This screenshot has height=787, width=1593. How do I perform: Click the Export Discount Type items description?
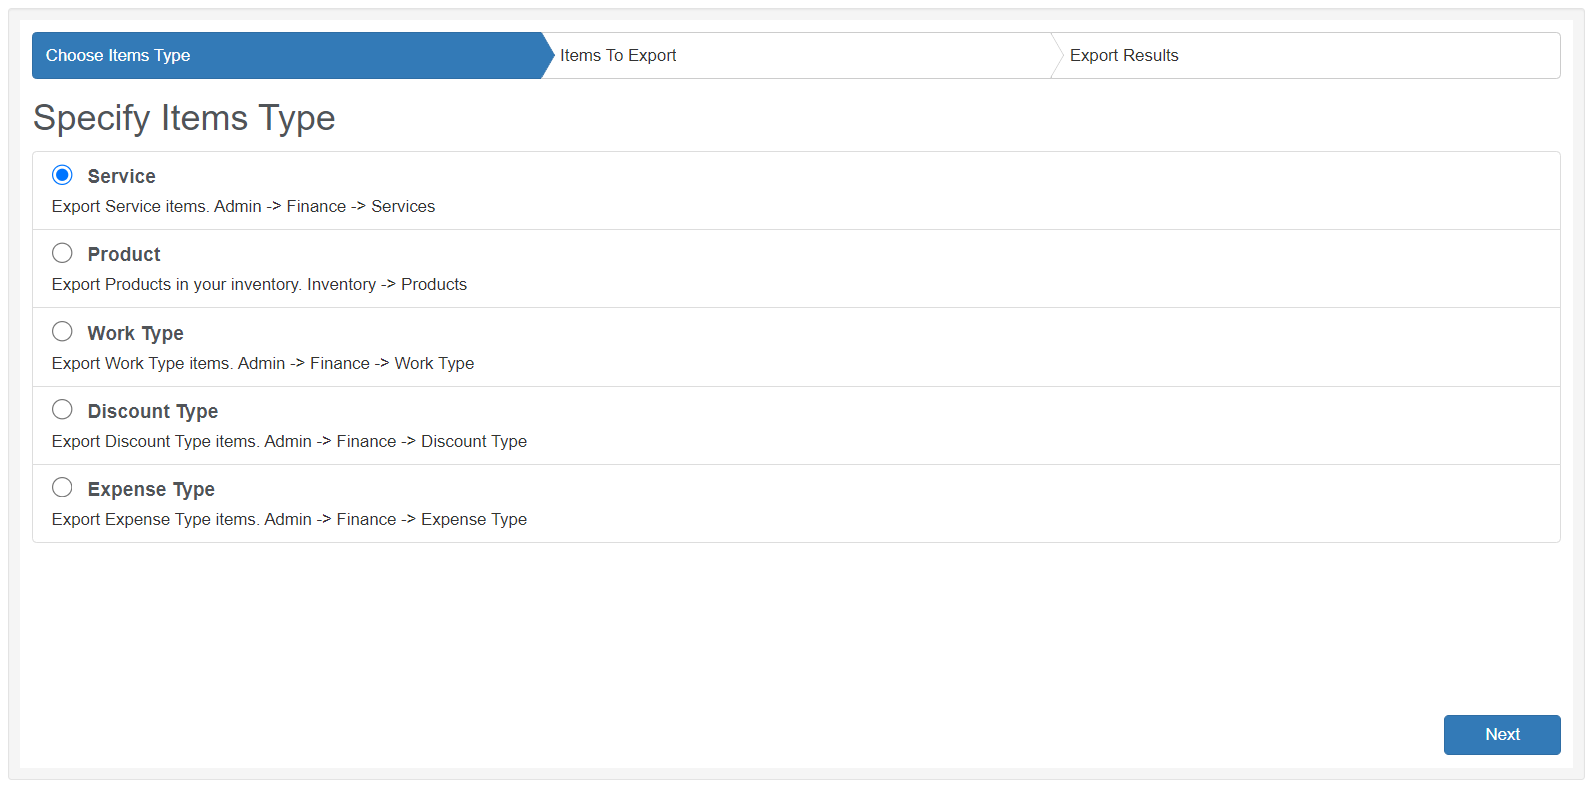point(289,442)
